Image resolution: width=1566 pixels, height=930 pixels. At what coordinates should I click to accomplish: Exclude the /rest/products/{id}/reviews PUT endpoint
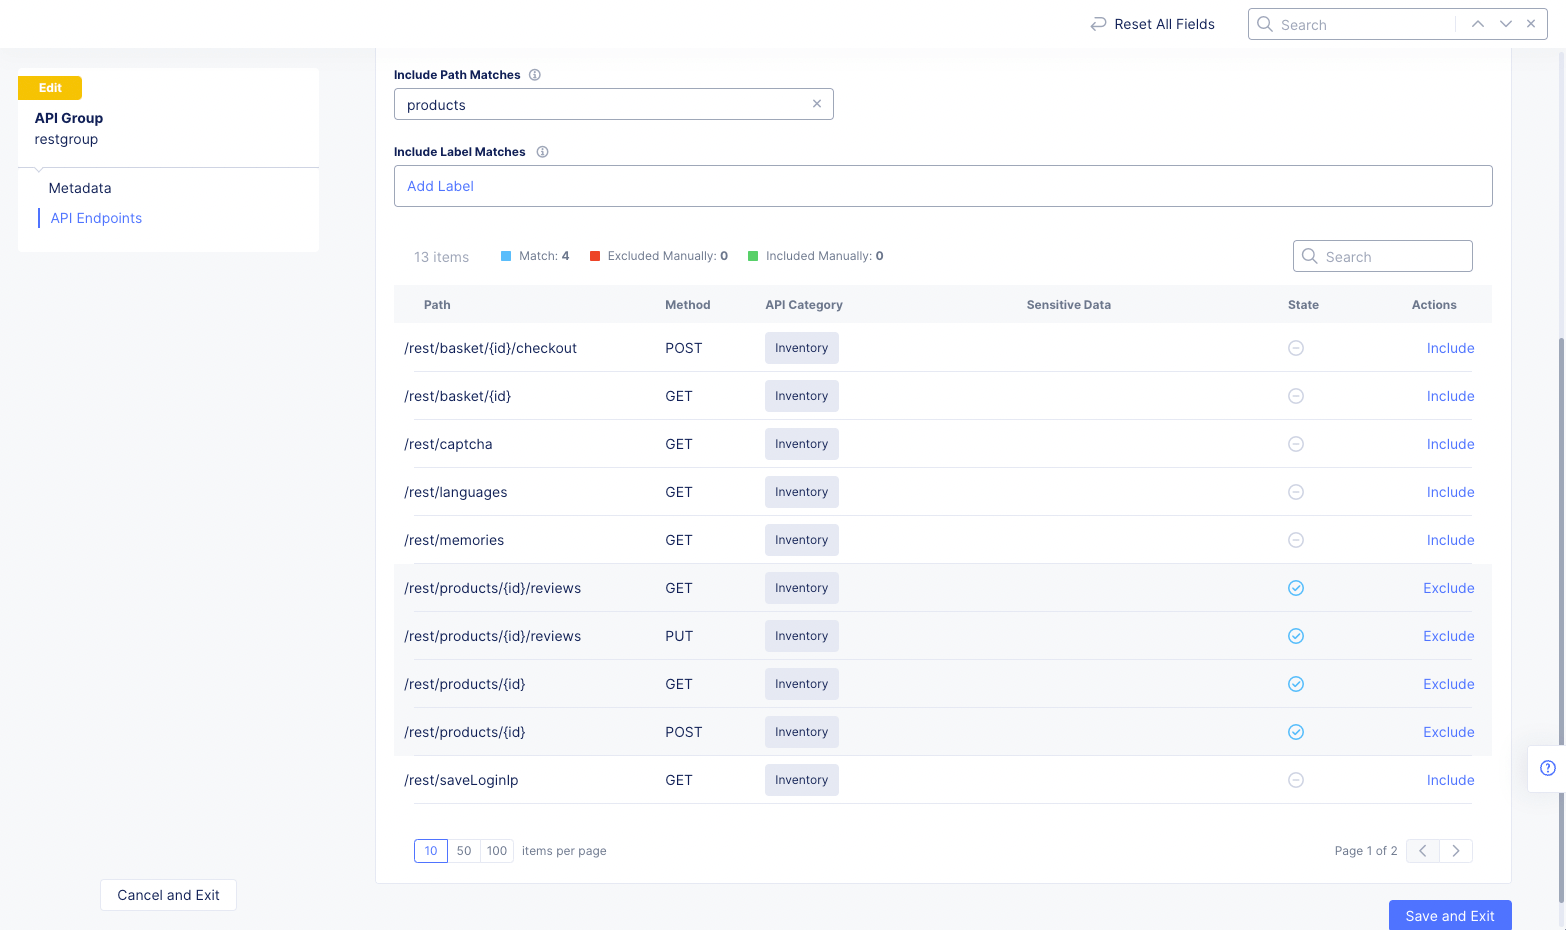(x=1448, y=635)
